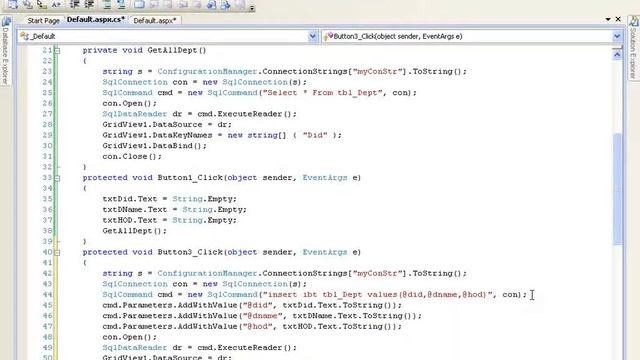Click 'txtDid.Text' on line 35

coord(130,199)
